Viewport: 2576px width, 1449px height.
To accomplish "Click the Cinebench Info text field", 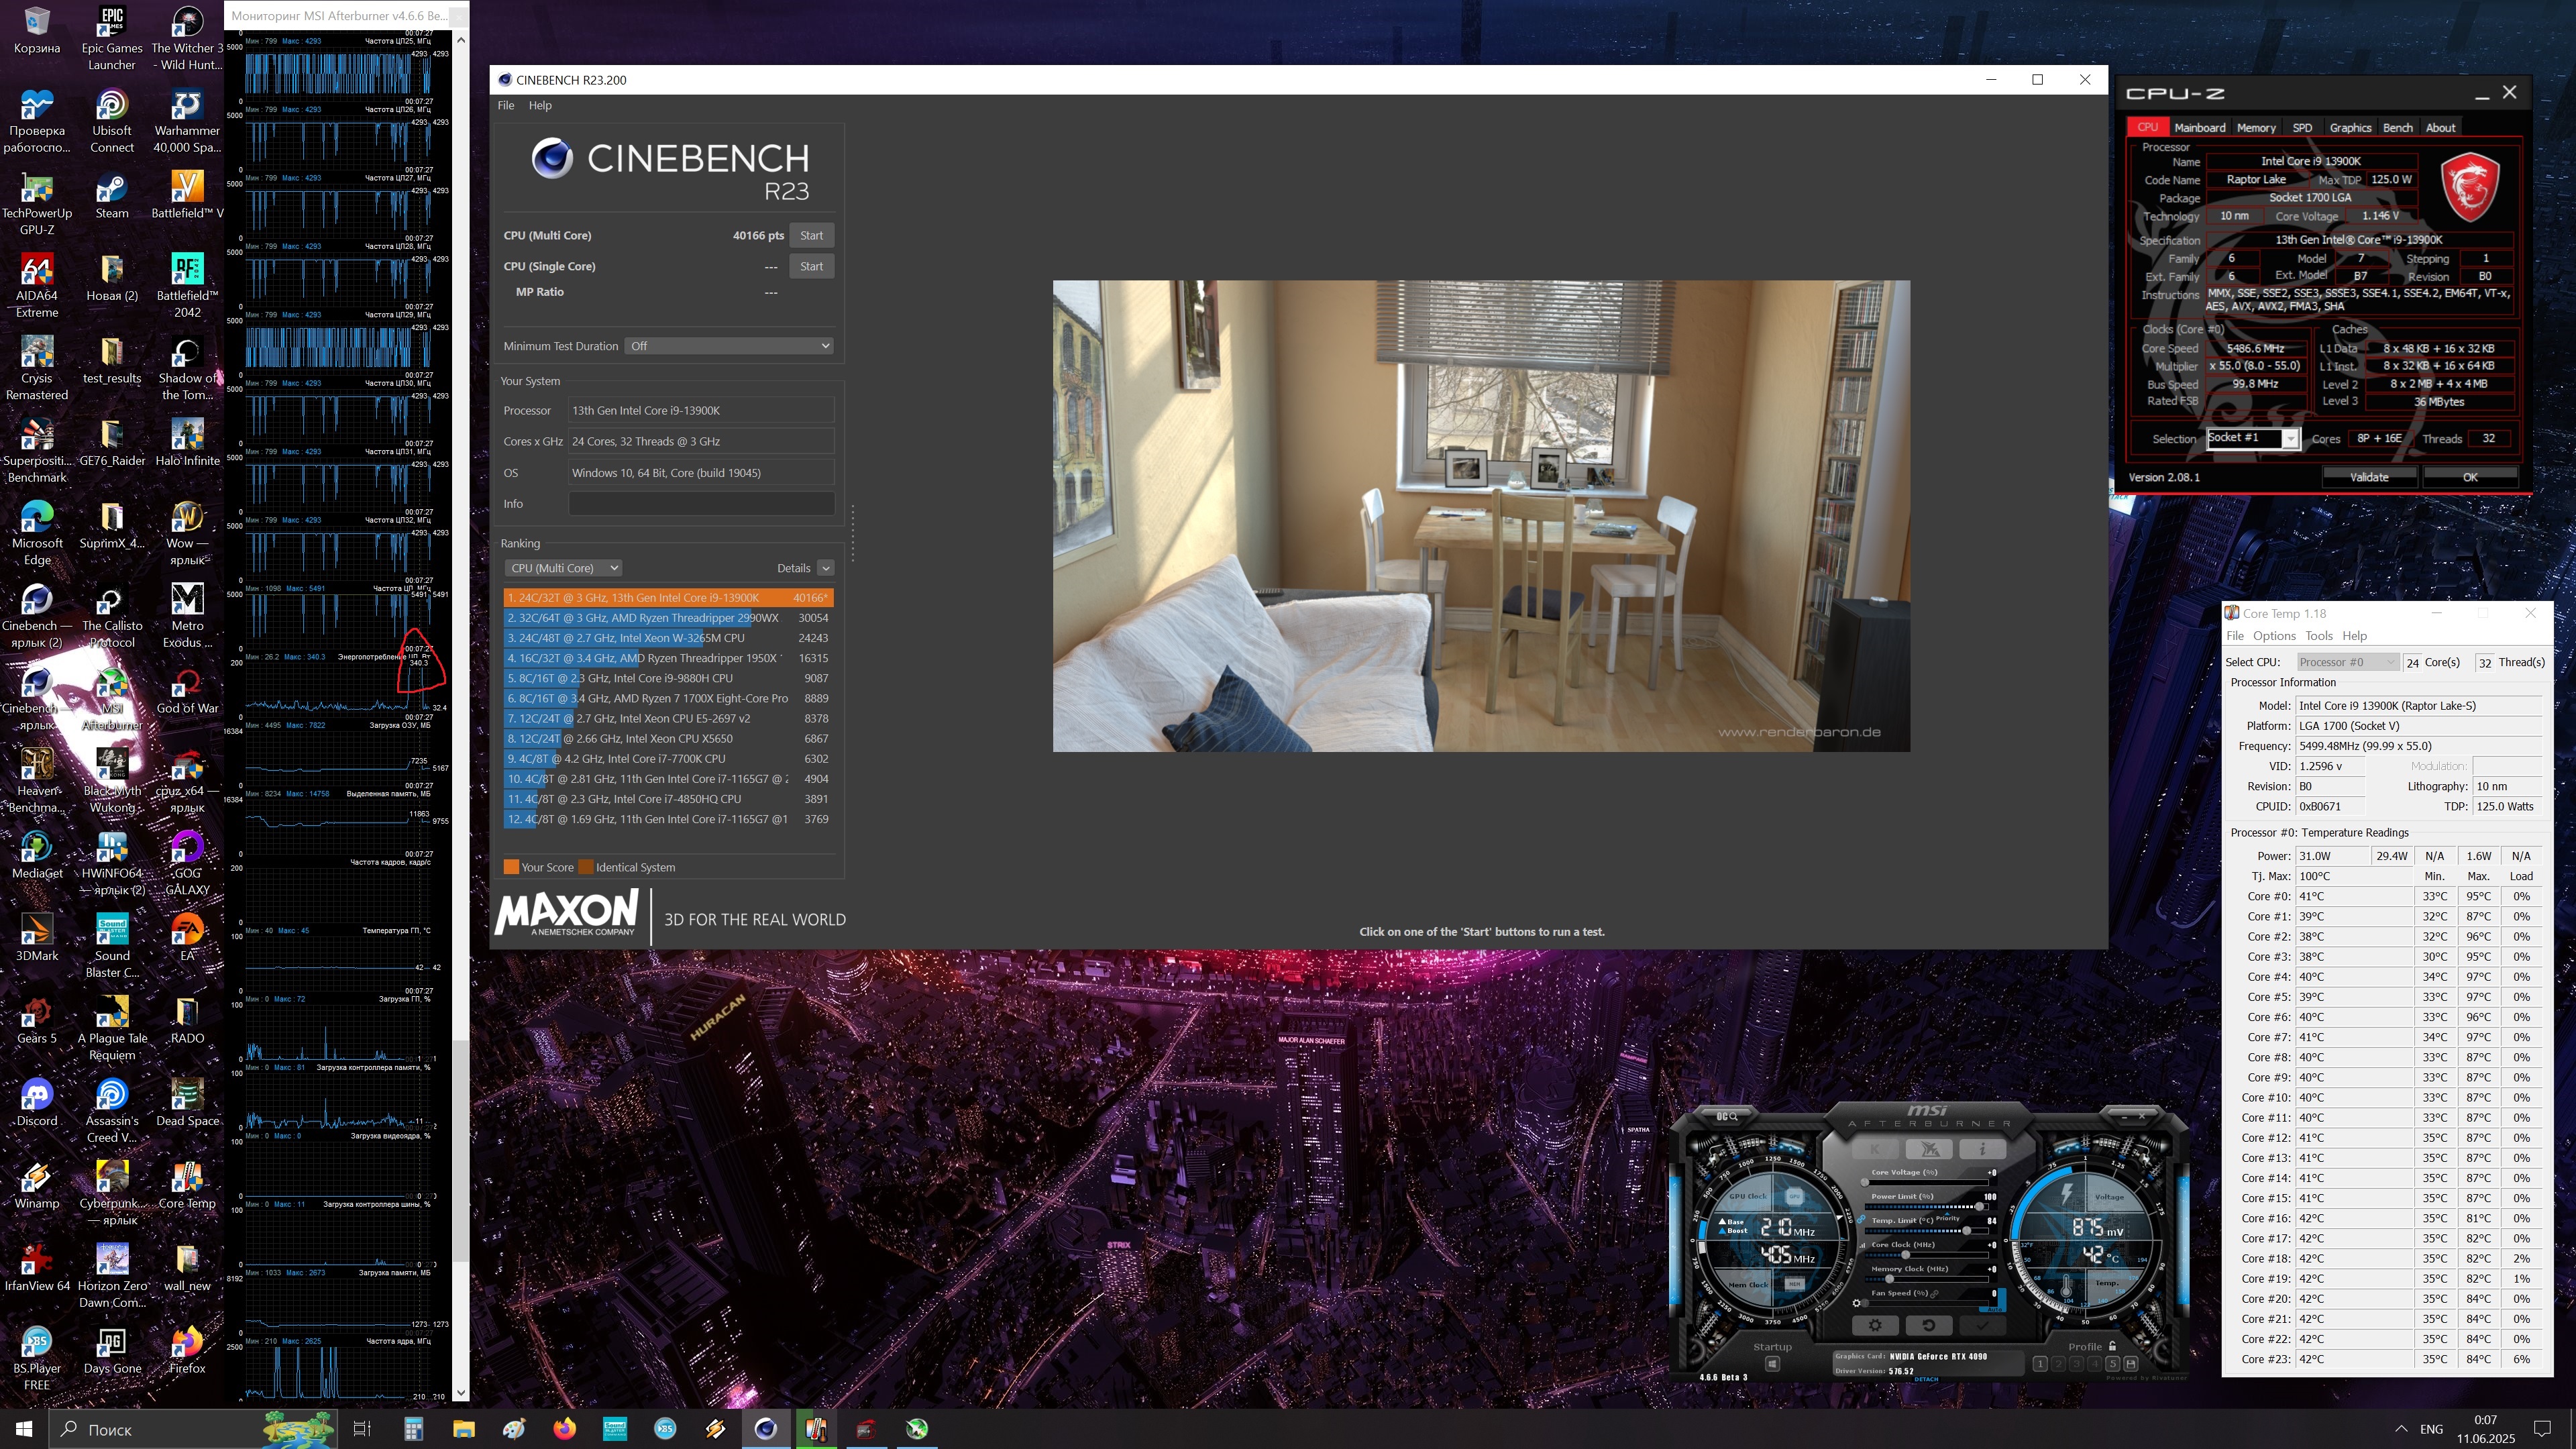I will click(x=701, y=504).
